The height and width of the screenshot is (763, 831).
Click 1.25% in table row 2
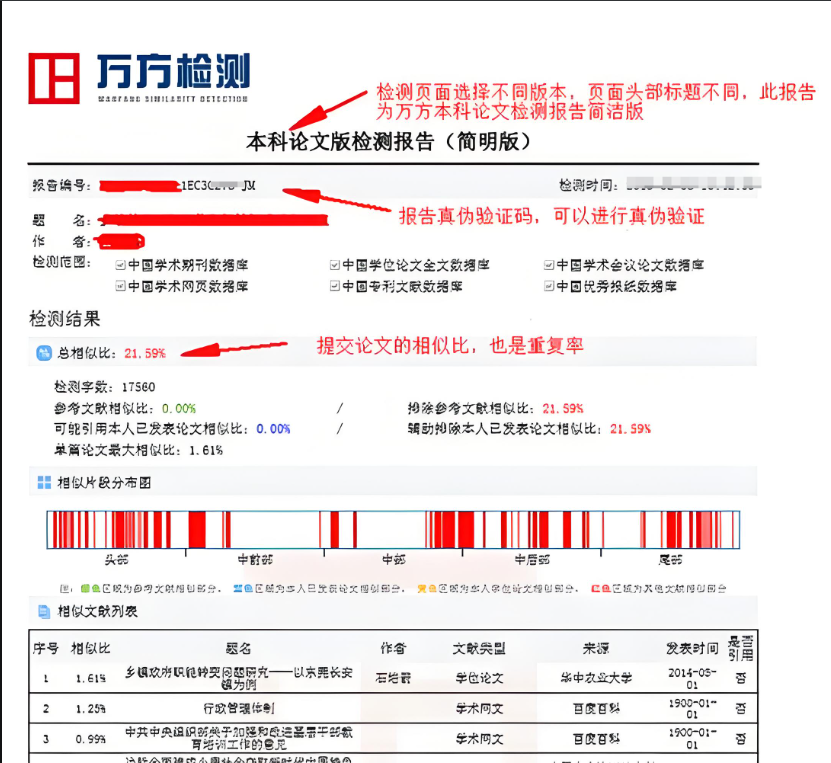[91, 708]
